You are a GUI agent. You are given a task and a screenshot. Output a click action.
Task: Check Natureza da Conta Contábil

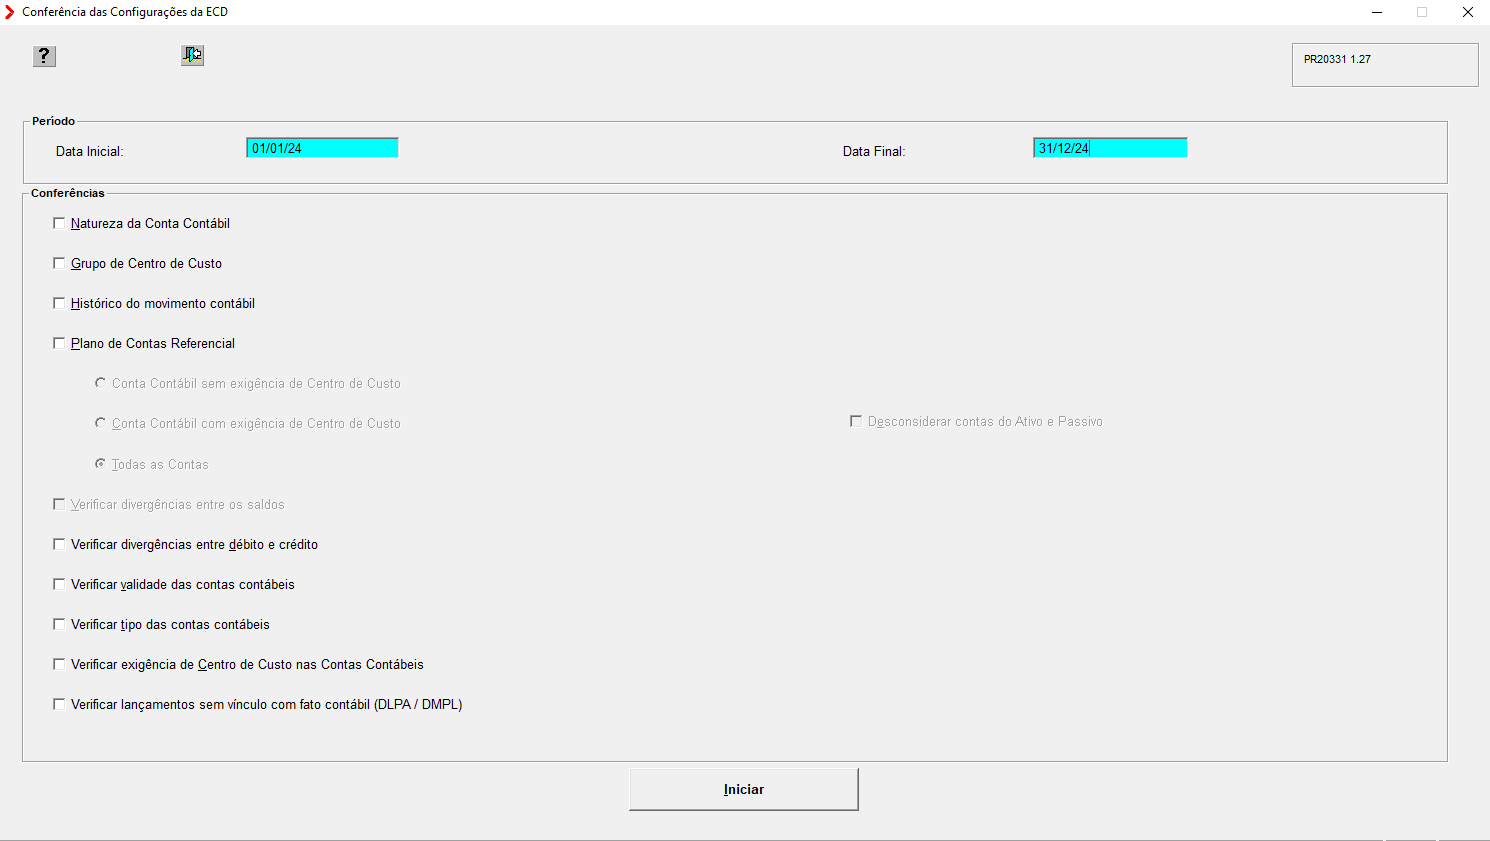pyautogui.click(x=59, y=223)
